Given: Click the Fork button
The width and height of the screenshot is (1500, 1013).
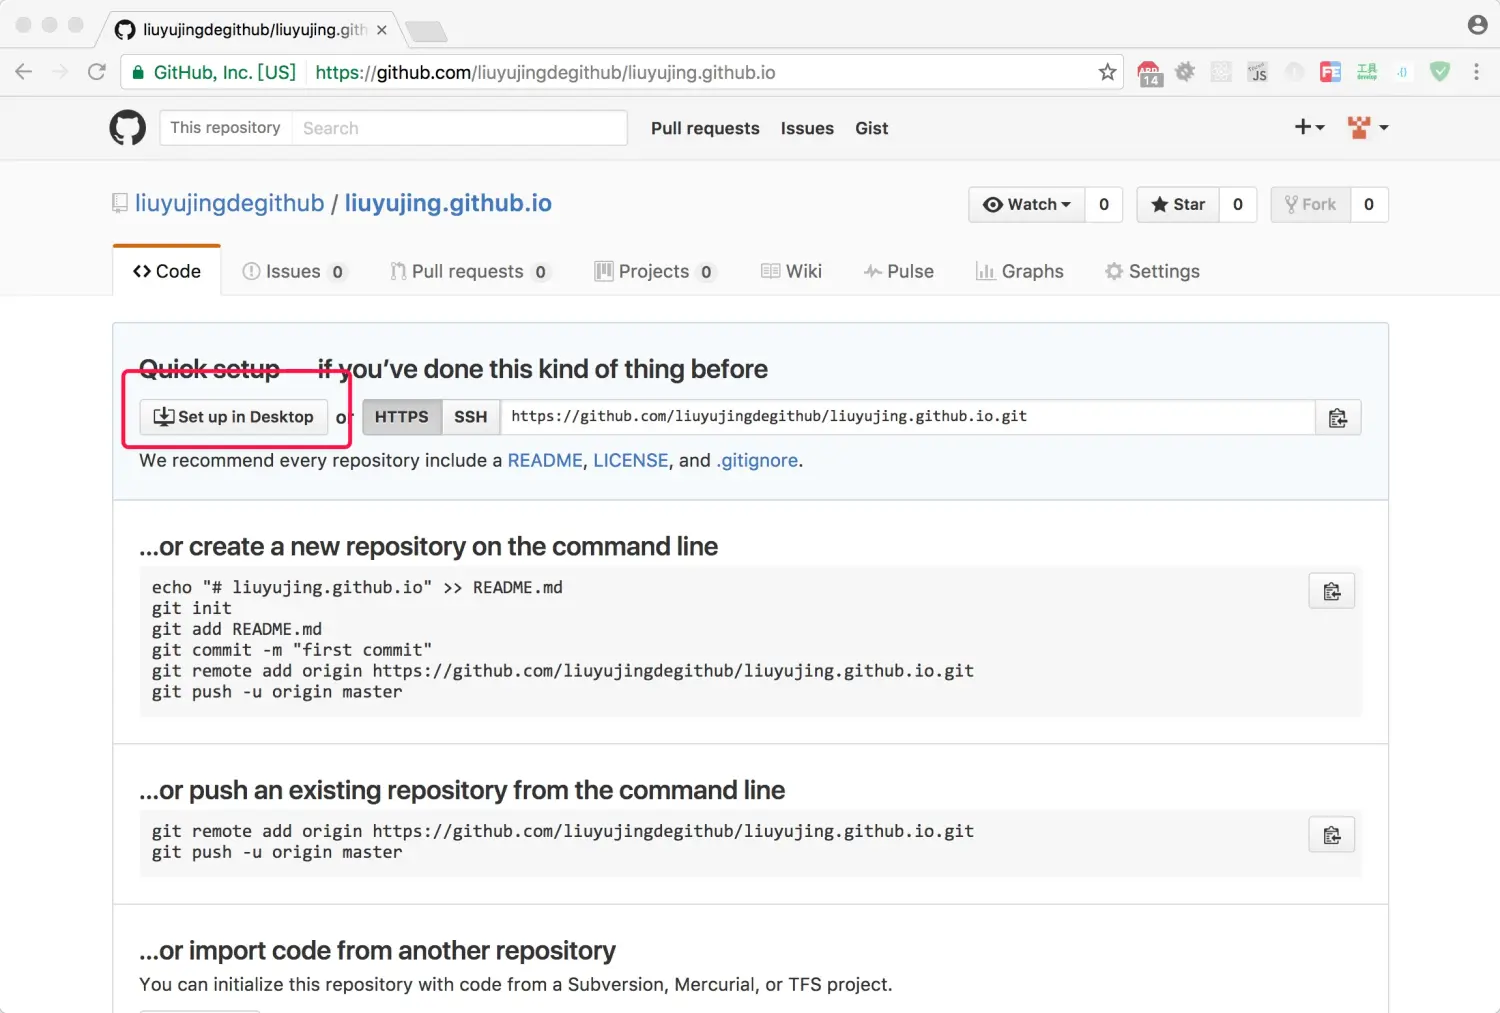Looking at the screenshot, I should tap(1311, 204).
